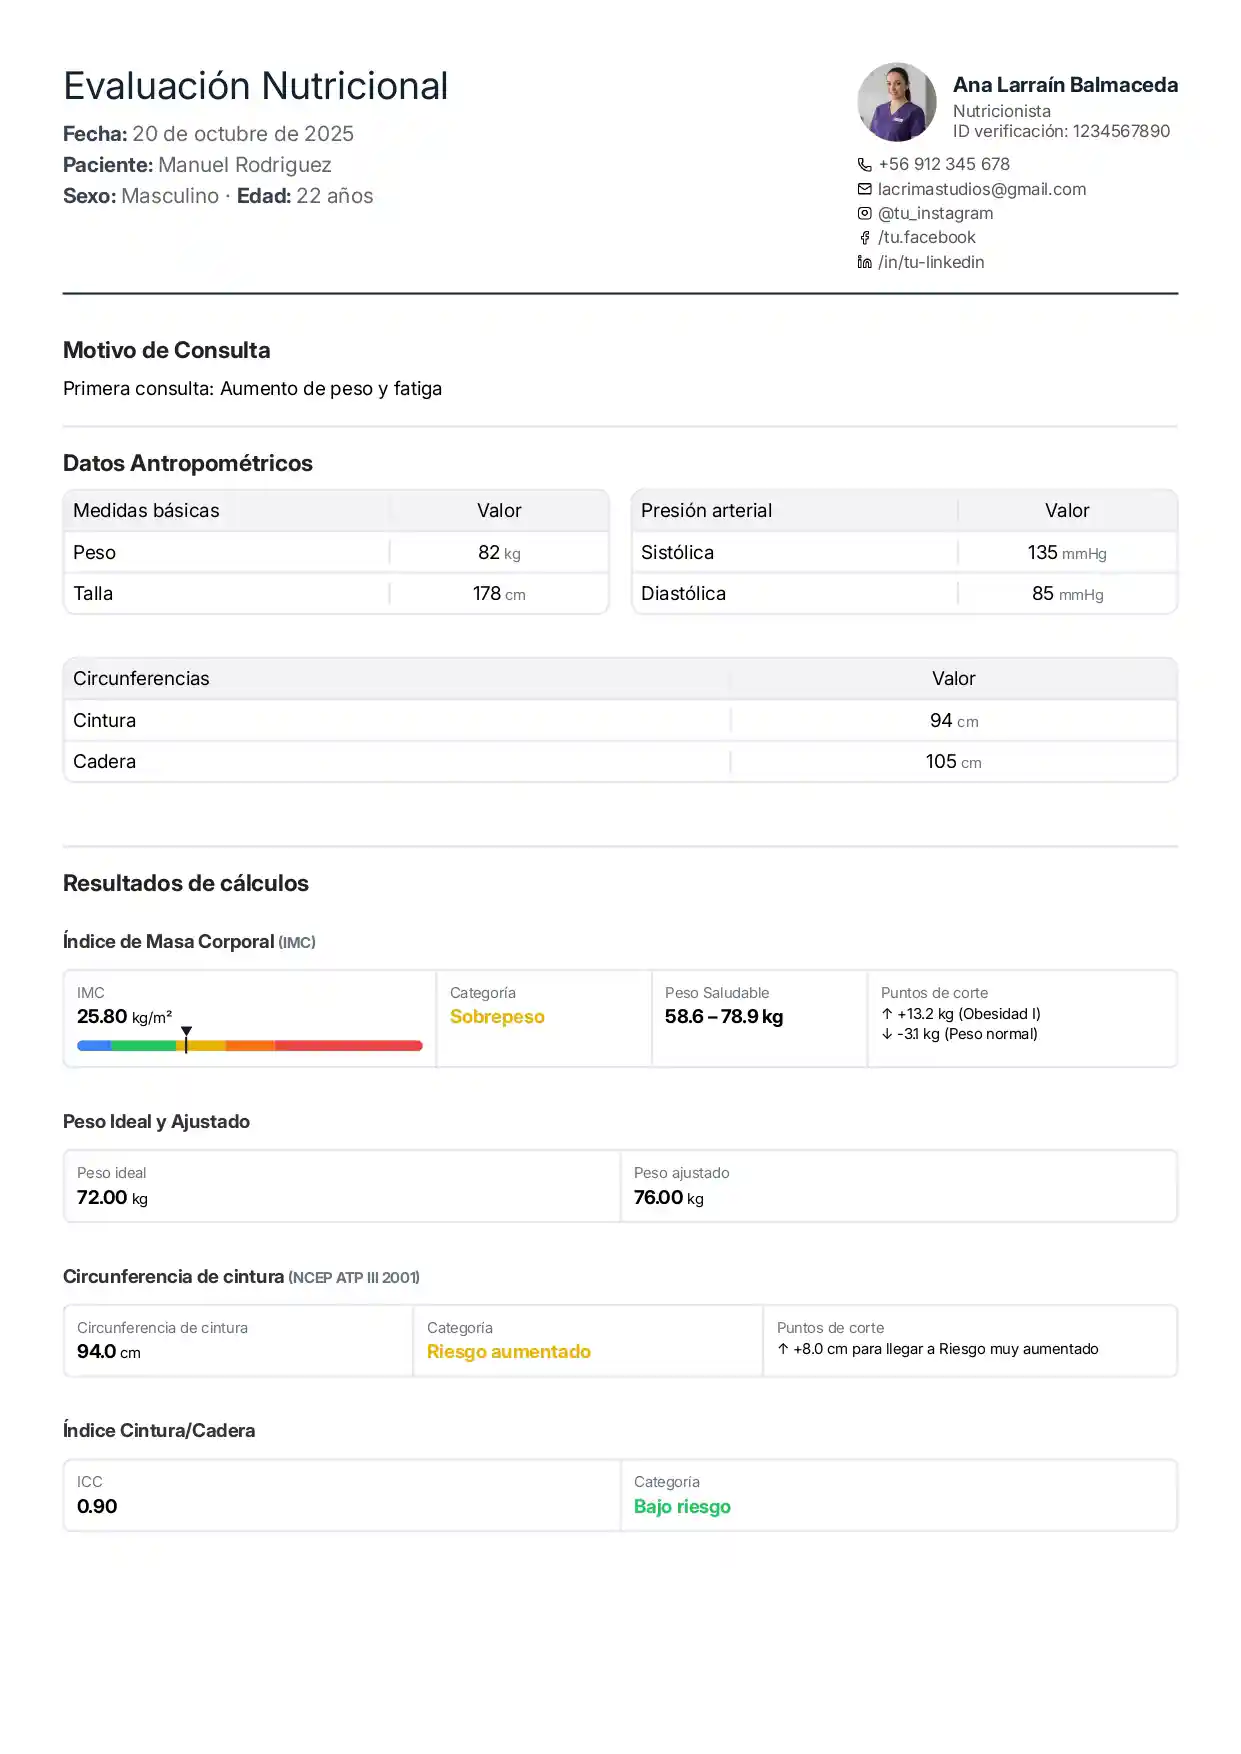Select the Sobrepeso category label
The width and height of the screenshot is (1241, 1754).
pos(497,1017)
